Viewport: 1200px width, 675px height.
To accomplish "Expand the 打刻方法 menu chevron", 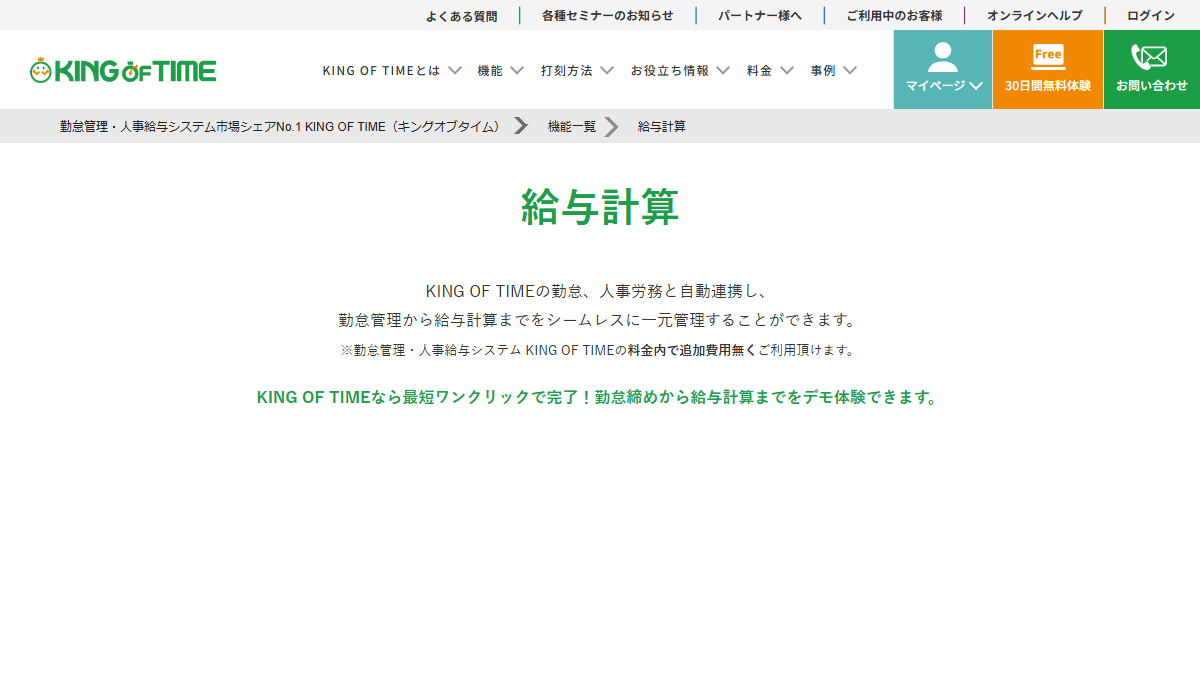I will pyautogui.click(x=607, y=70).
